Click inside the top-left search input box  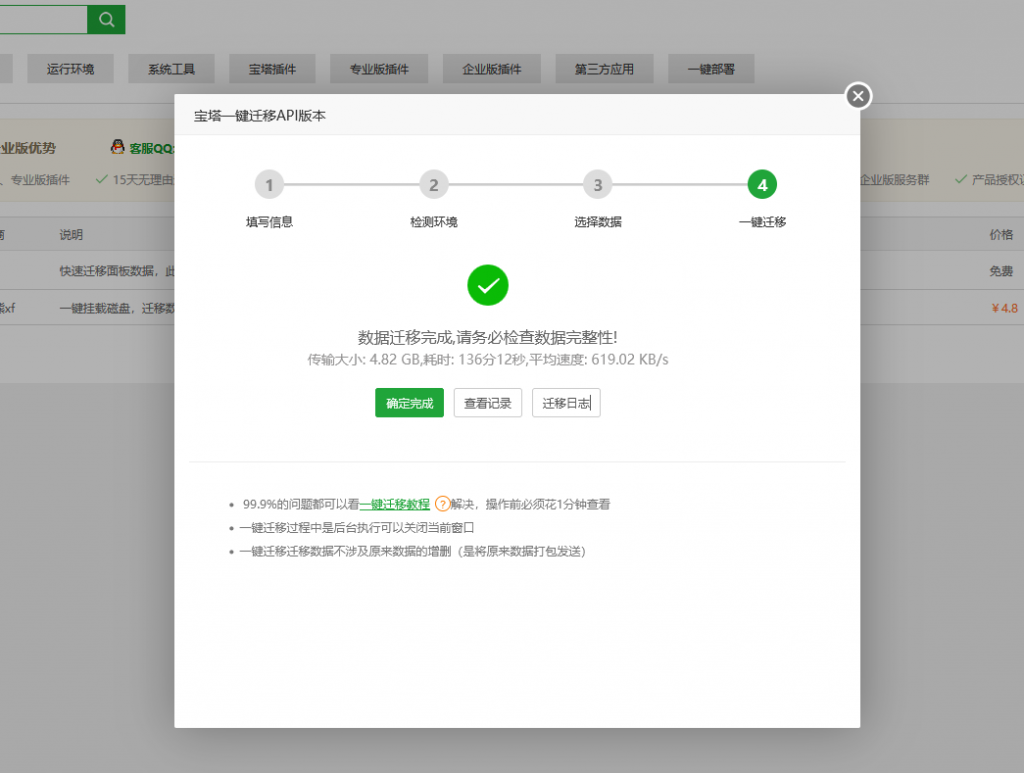click(x=42, y=19)
